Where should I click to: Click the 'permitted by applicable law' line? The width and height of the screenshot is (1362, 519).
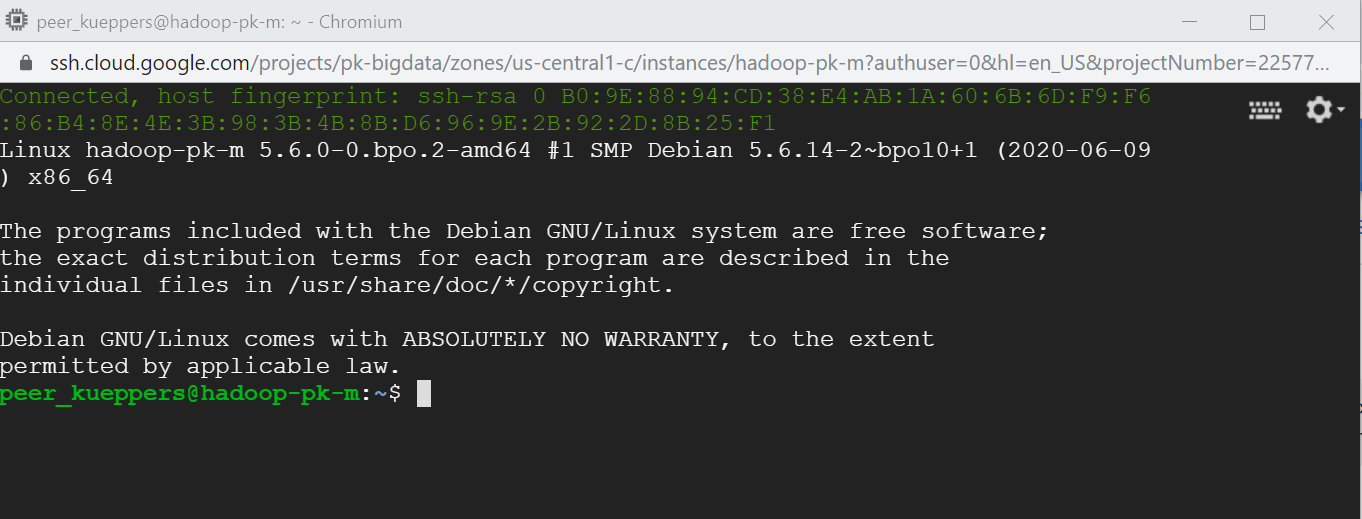coord(200,366)
